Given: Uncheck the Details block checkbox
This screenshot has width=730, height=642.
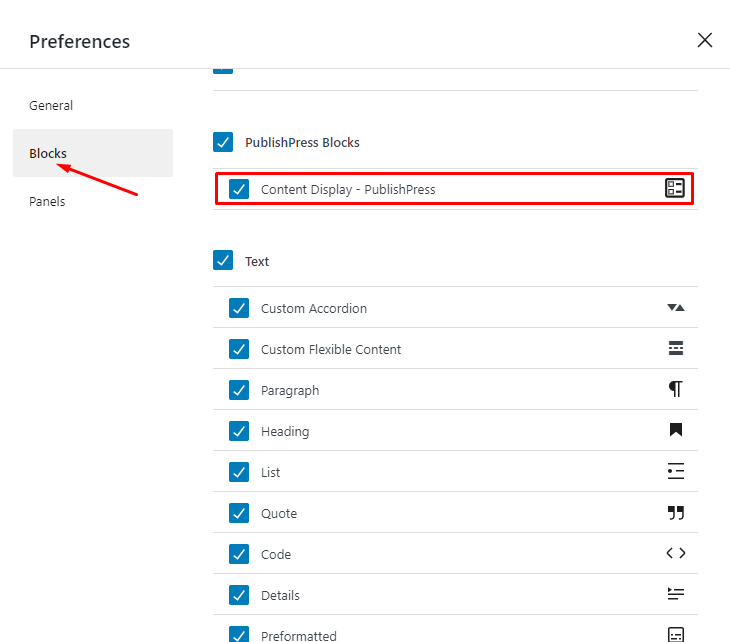Looking at the screenshot, I should coord(239,595).
